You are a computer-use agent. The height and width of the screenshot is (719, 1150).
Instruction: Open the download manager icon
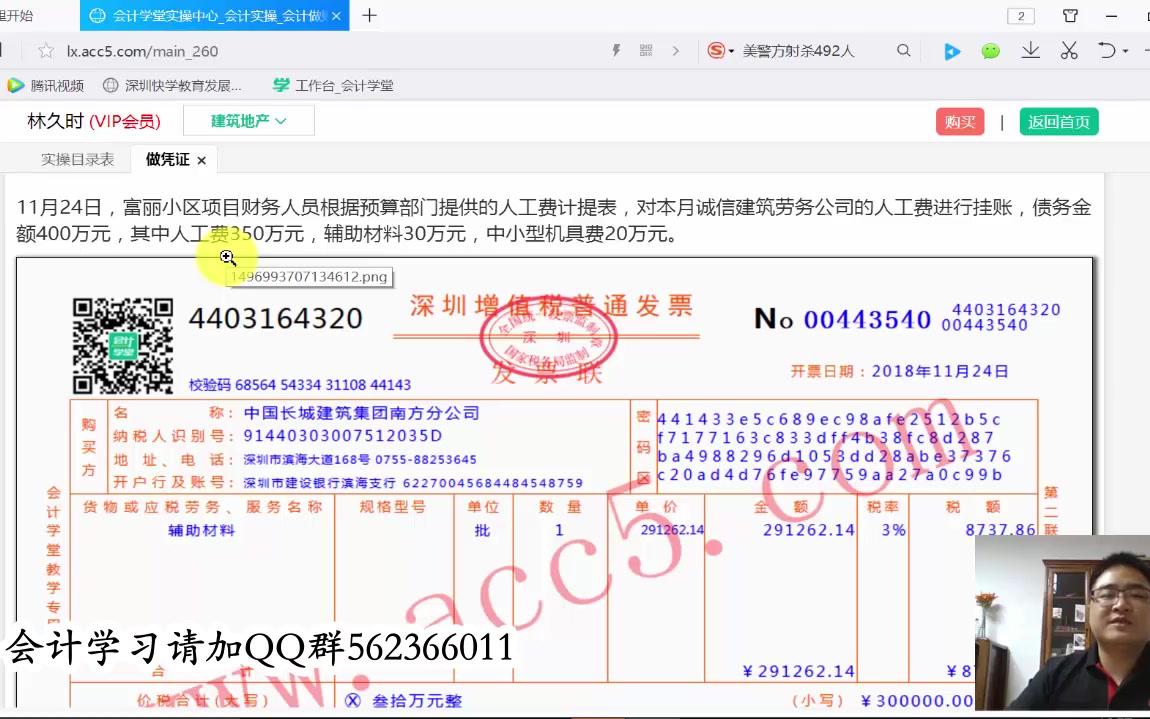click(1030, 50)
